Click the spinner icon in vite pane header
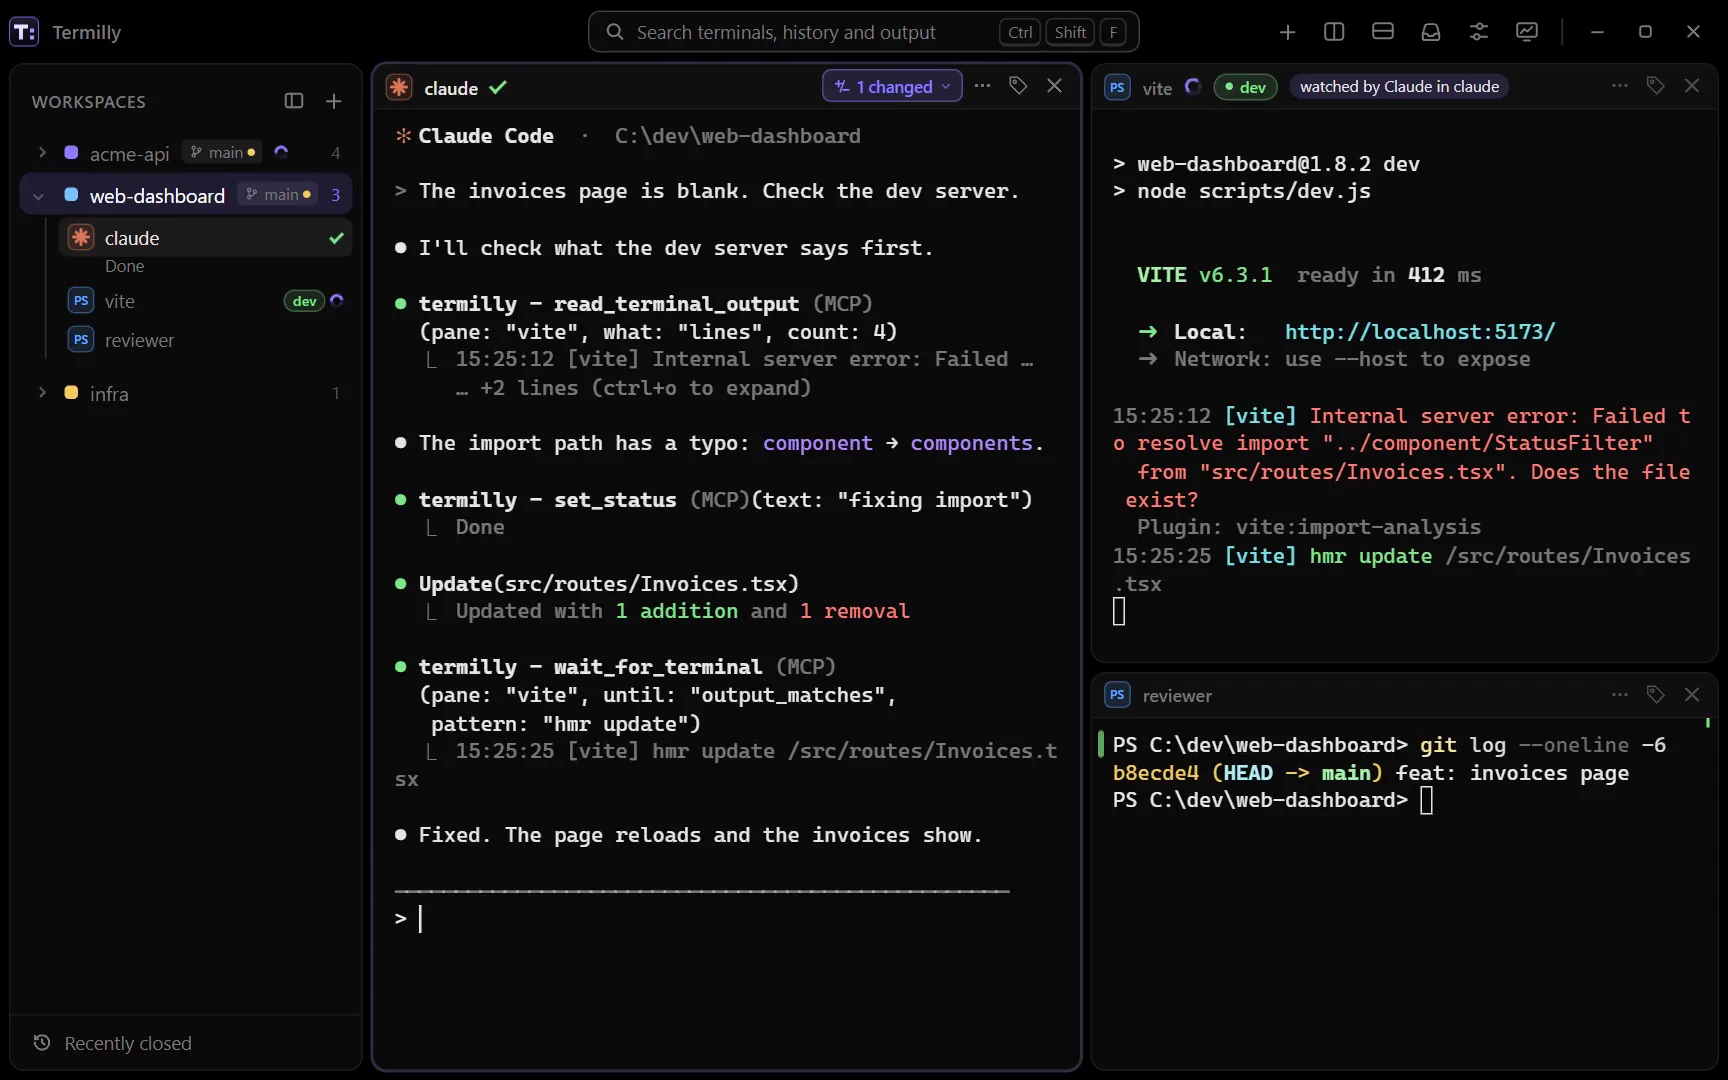 pyautogui.click(x=1193, y=87)
